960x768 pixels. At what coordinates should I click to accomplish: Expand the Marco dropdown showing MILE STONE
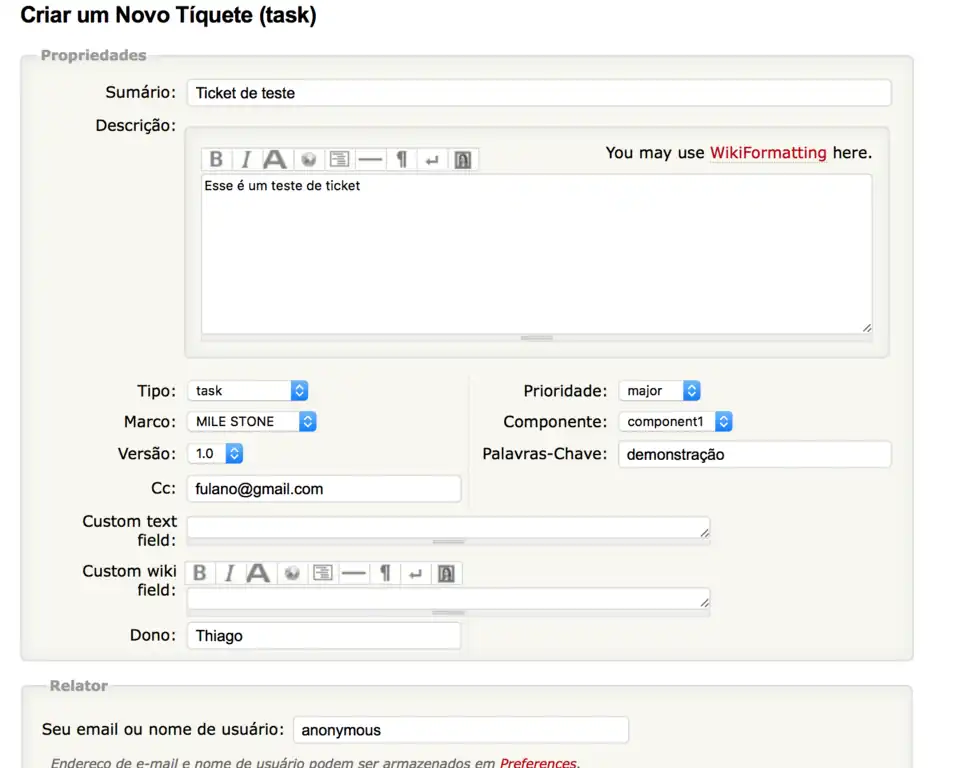pos(251,422)
